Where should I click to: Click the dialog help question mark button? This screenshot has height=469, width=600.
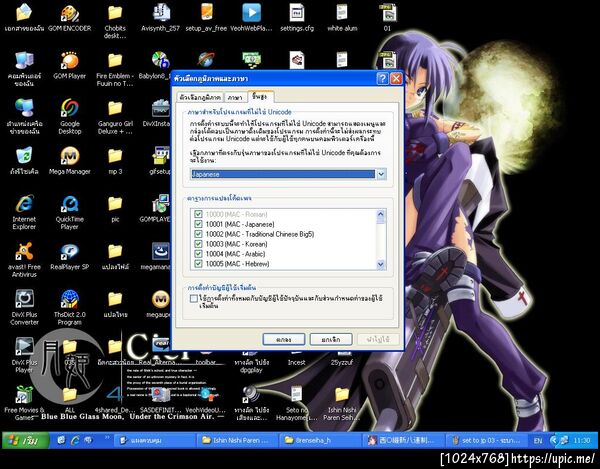(382, 78)
